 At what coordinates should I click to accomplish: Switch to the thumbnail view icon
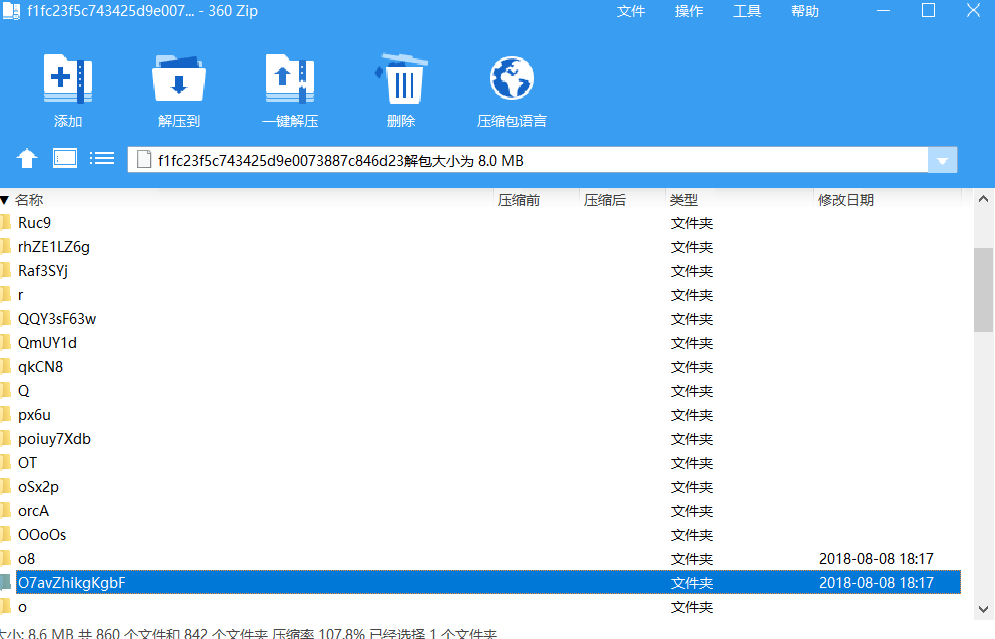[x=65, y=158]
